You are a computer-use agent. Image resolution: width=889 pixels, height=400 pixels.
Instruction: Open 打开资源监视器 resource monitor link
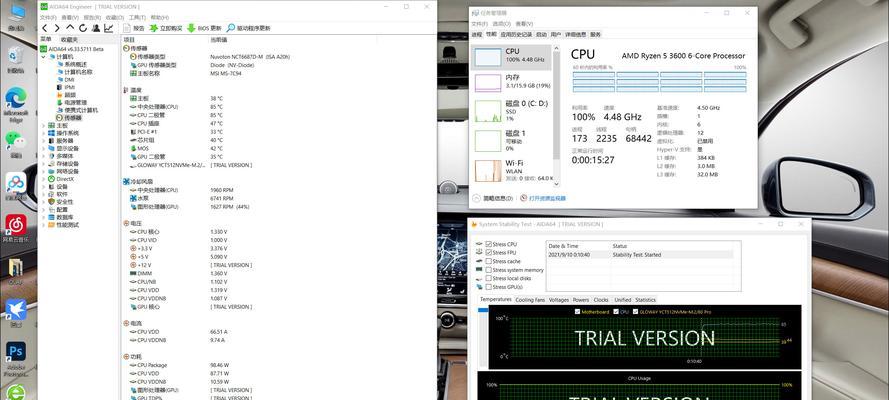[x=543, y=198]
